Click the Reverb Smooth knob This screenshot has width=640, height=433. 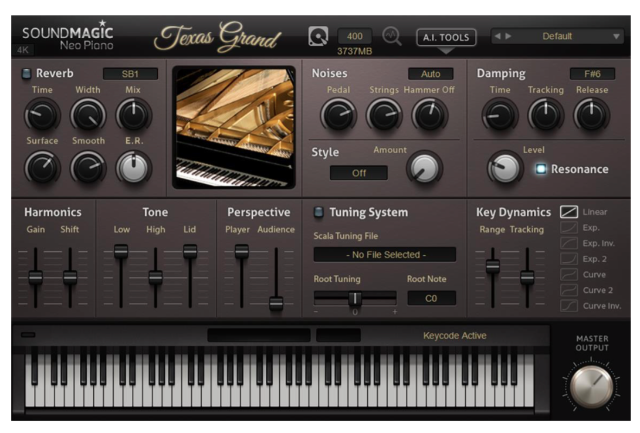pyautogui.click(x=88, y=167)
